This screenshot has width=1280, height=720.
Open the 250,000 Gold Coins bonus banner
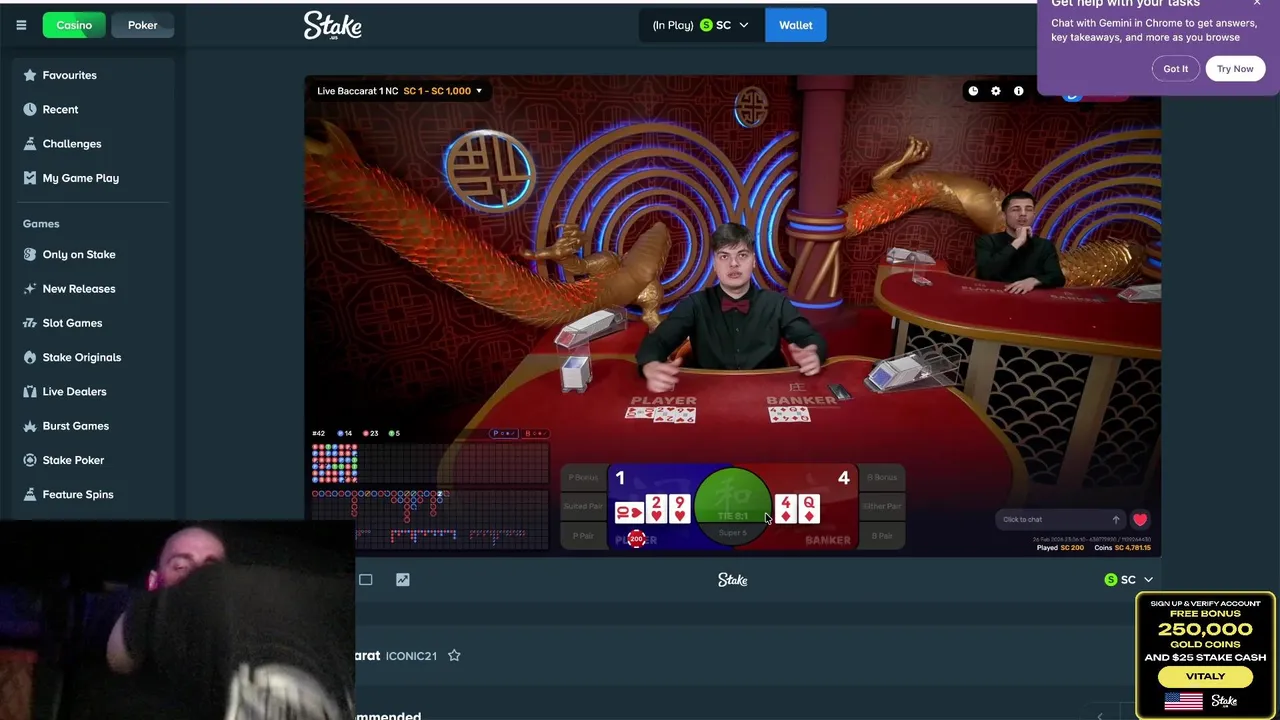[1205, 655]
